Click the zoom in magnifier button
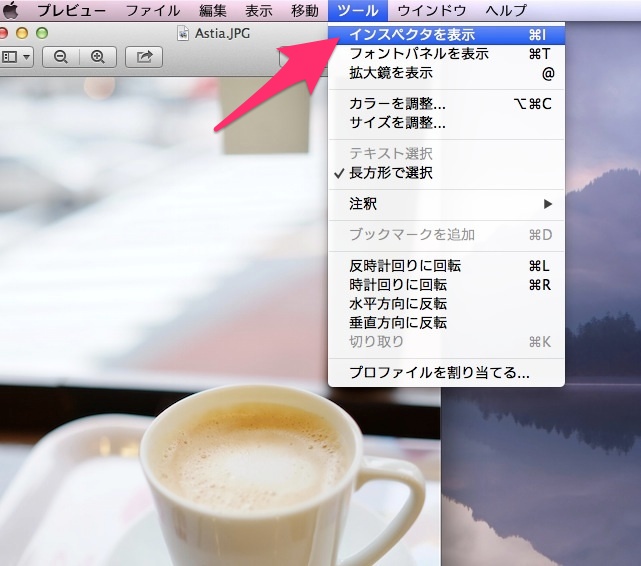641x566 pixels. tap(98, 57)
